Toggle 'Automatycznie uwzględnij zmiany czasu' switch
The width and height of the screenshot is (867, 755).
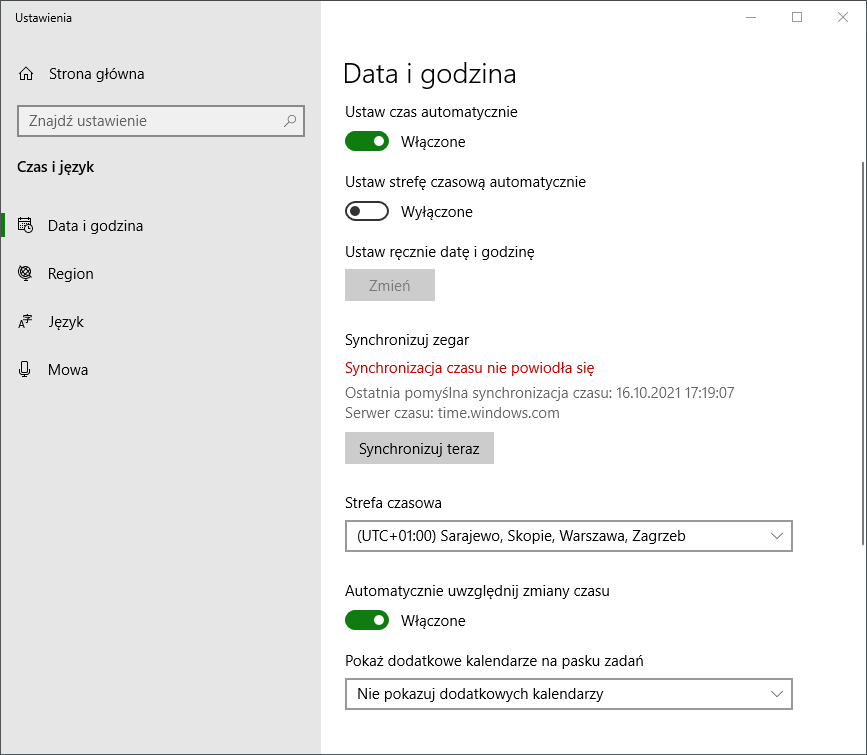pyautogui.click(x=367, y=620)
